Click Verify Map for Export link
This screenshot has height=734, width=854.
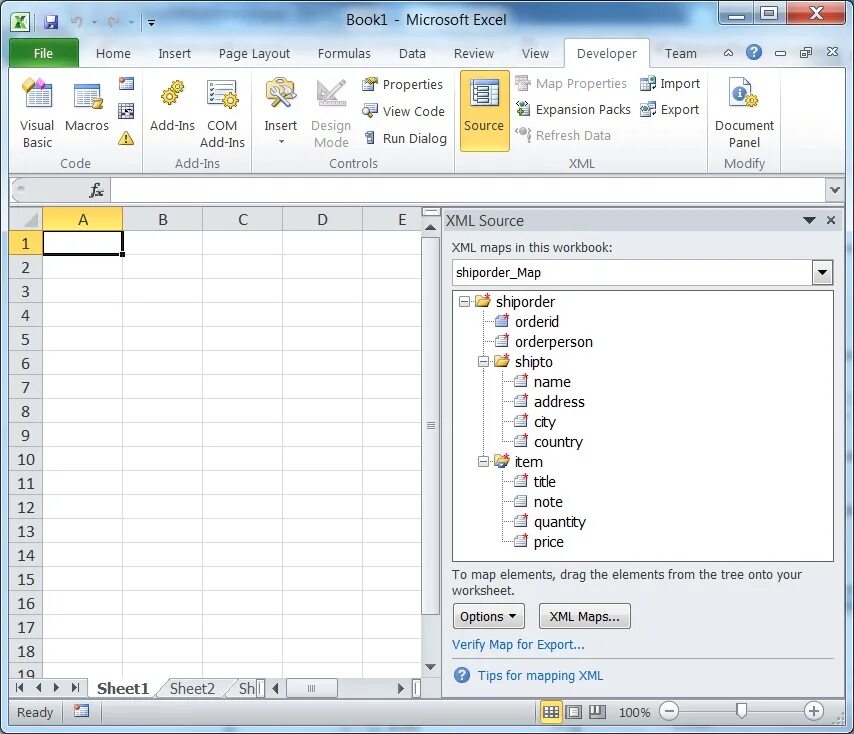click(x=518, y=645)
